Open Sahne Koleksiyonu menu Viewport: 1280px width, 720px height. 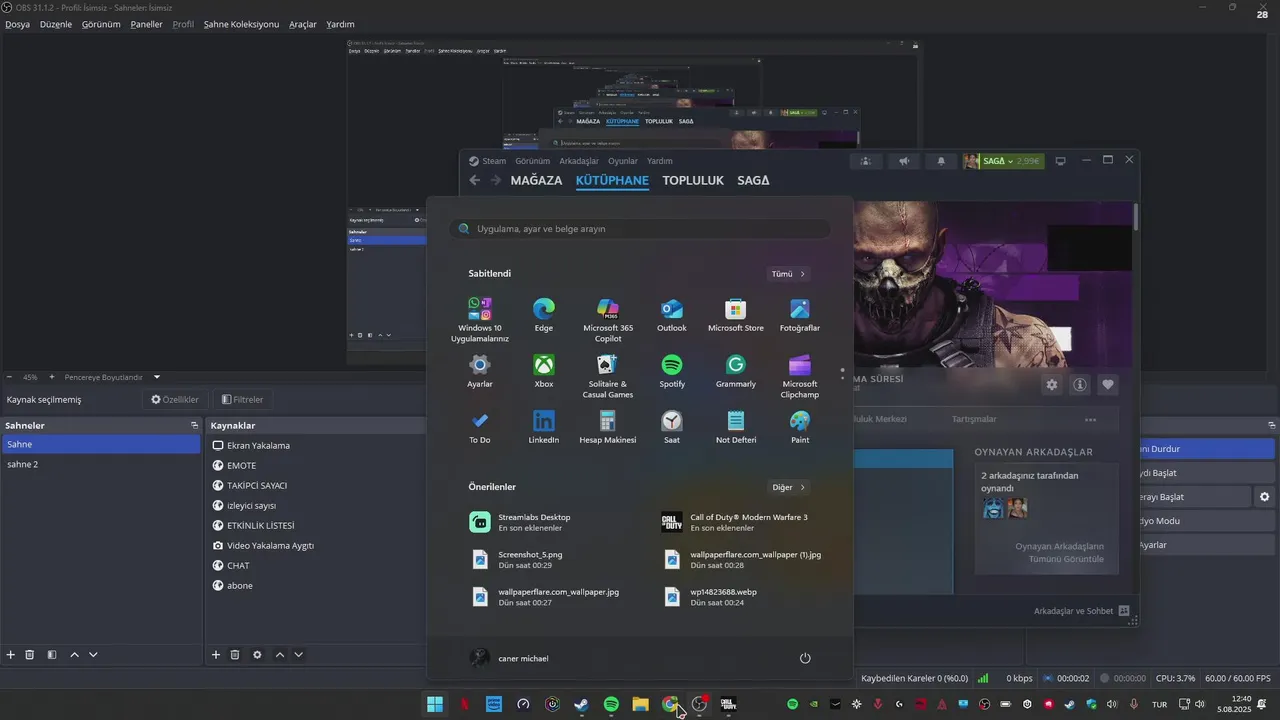click(x=241, y=24)
